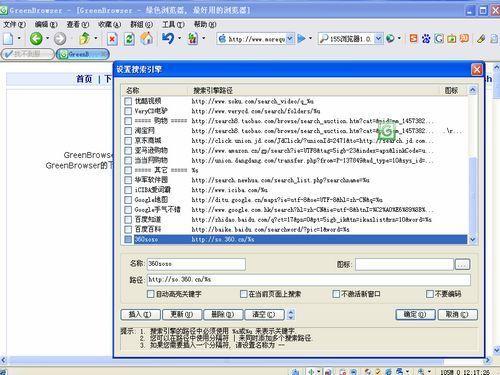The height and width of the screenshot is (375, 500).
Task: Select the 360soso list row
Action: [x=295, y=239]
